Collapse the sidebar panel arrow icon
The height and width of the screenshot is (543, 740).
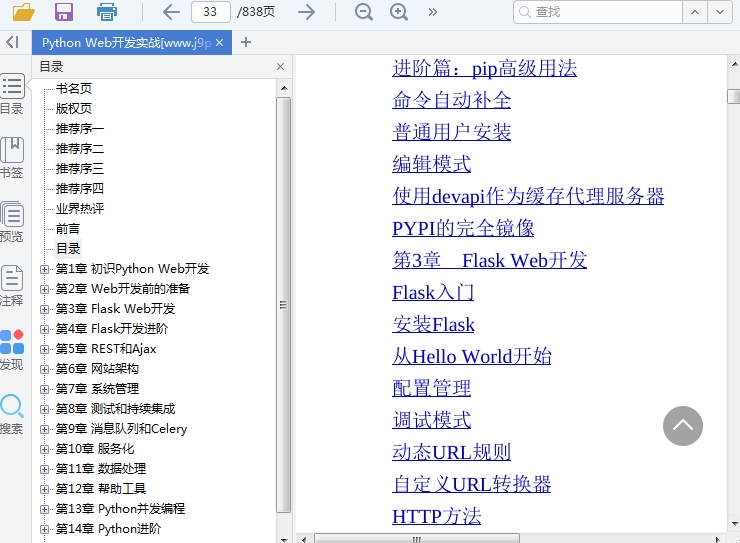pos(12,42)
